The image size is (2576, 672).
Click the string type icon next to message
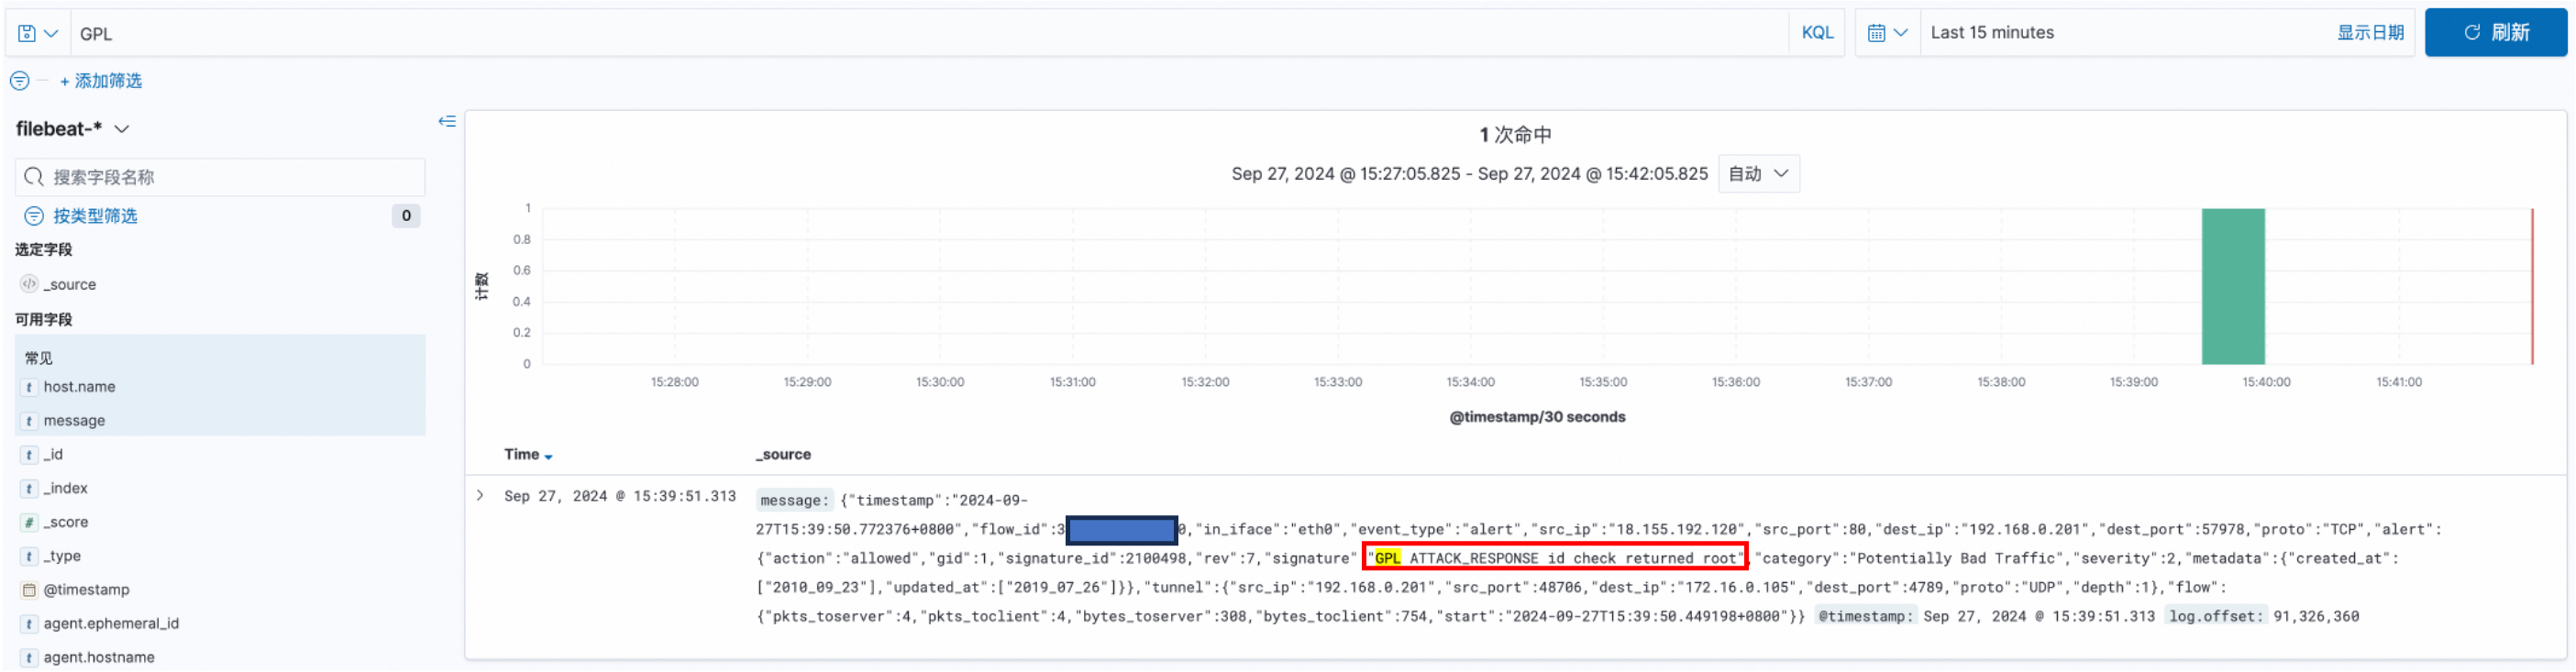coord(29,421)
